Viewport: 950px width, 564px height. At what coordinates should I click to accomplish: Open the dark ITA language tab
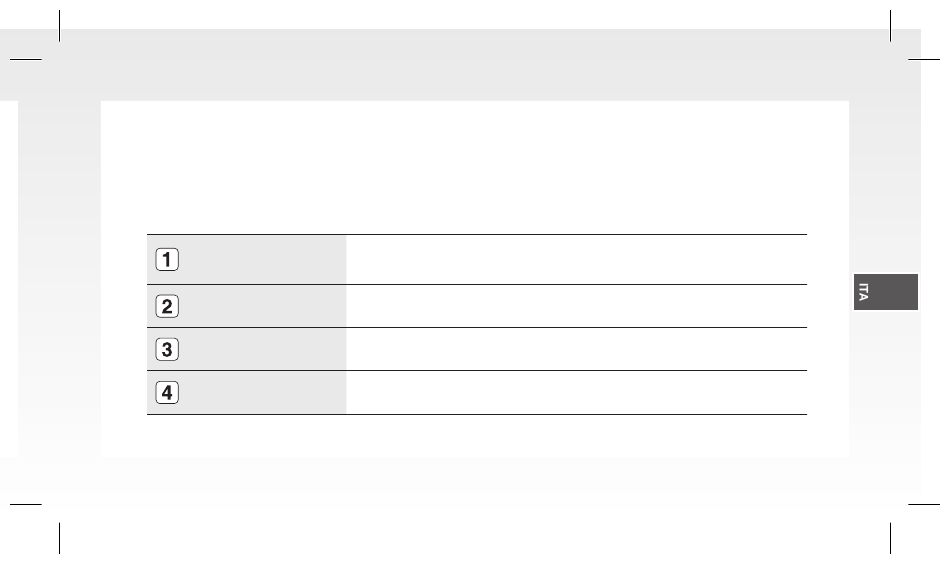point(886,292)
